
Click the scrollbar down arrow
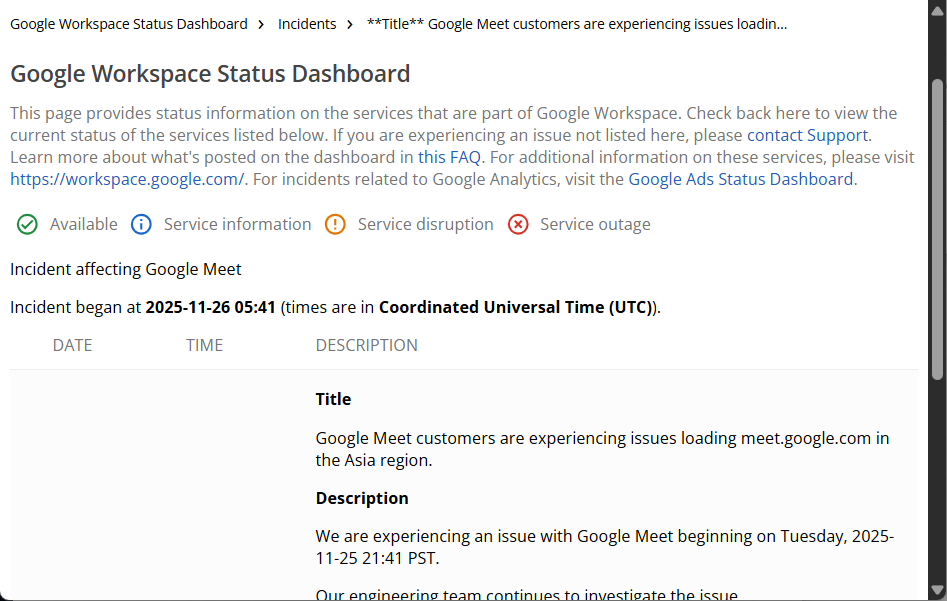pos(938,591)
